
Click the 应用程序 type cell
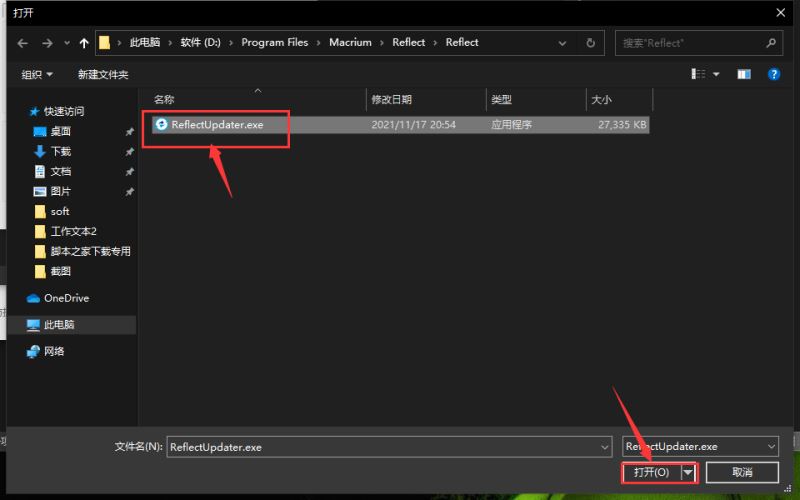pyautogui.click(x=511, y=125)
